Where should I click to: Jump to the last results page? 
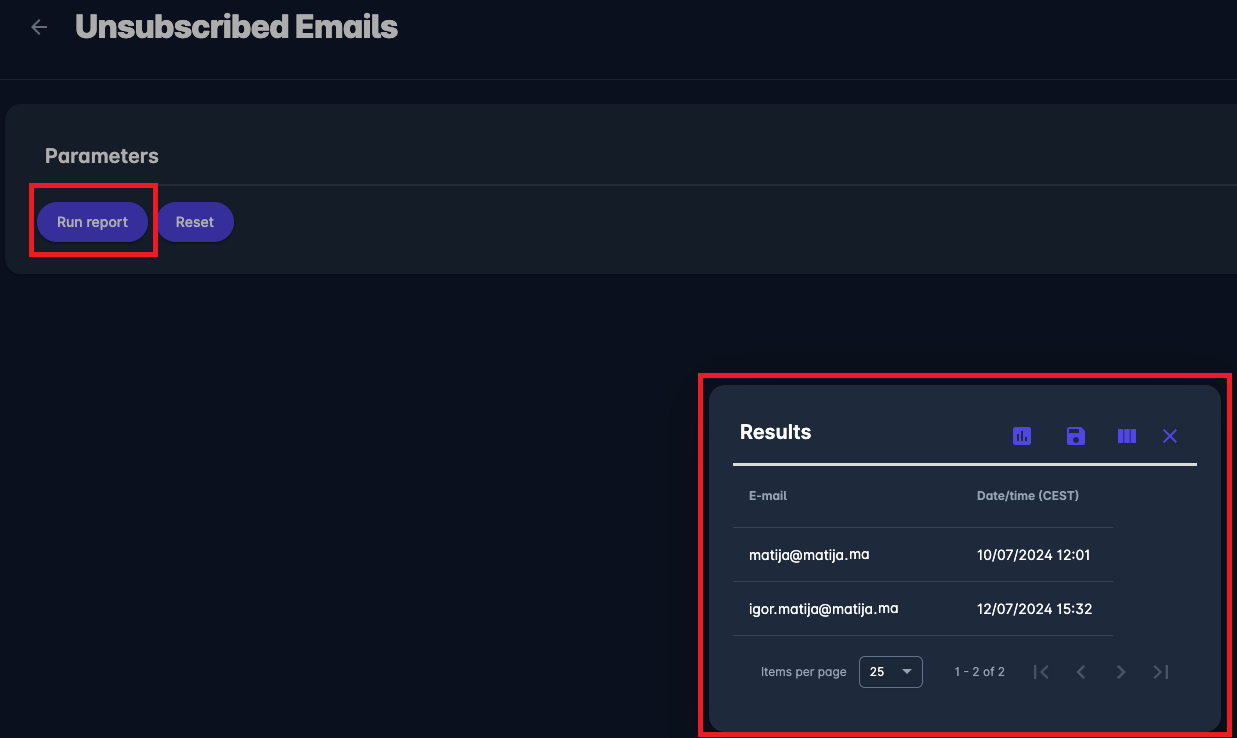[x=1161, y=672]
